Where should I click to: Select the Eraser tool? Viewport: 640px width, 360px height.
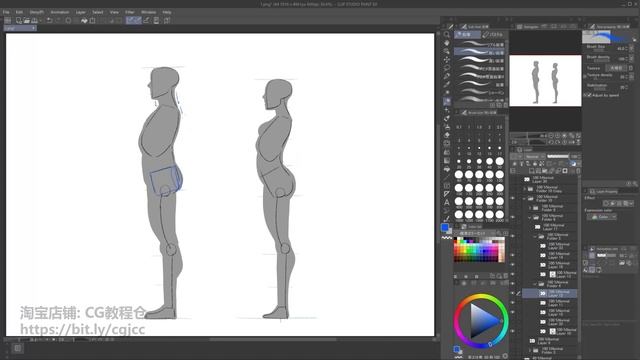(x=447, y=135)
